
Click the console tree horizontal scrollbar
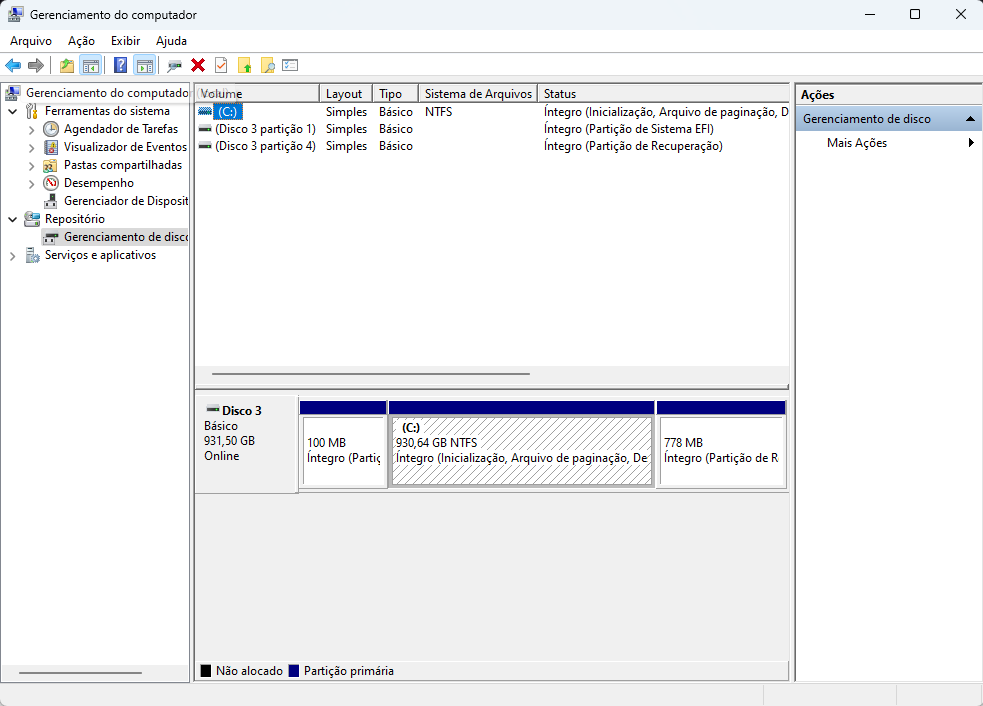click(x=80, y=673)
